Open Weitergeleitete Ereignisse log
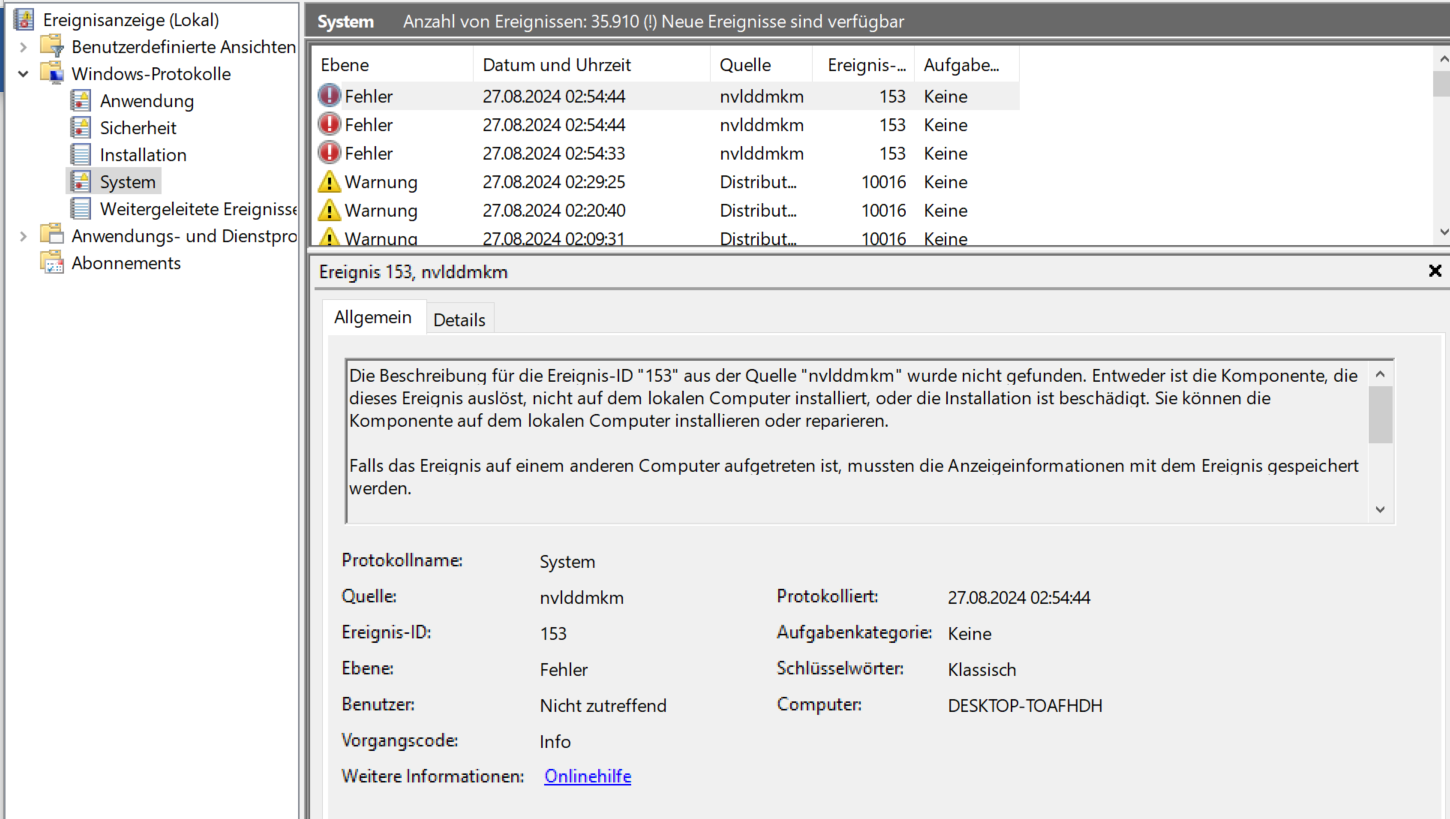The height and width of the screenshot is (819, 1450). pyautogui.click(x=198, y=209)
